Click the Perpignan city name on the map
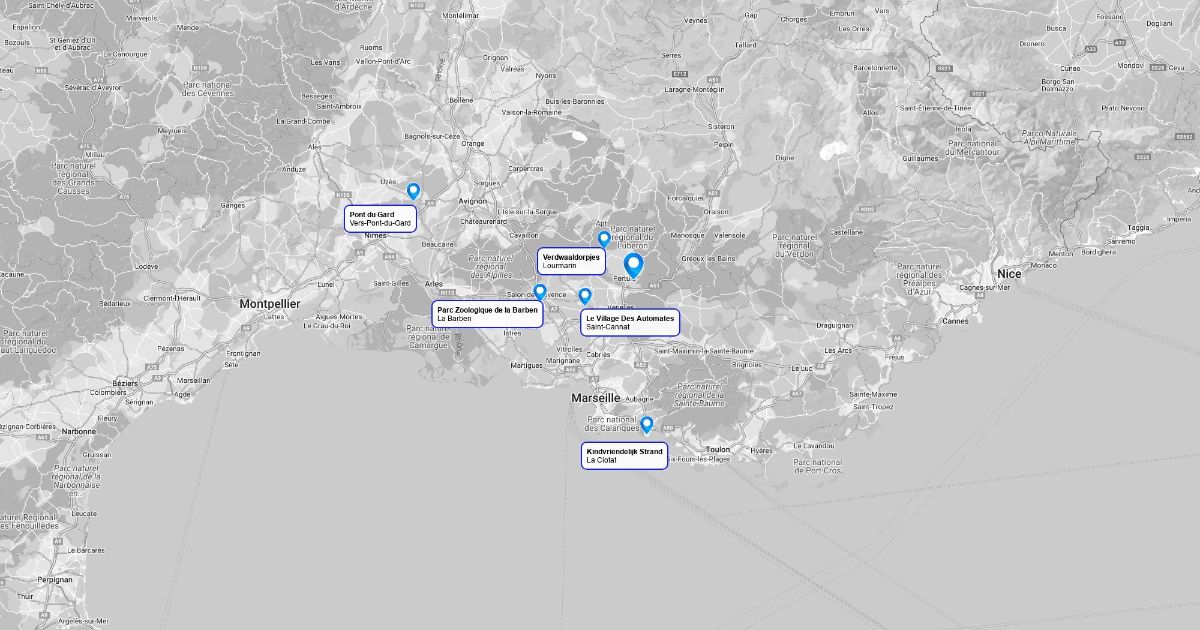1200x630 pixels. tap(54, 579)
